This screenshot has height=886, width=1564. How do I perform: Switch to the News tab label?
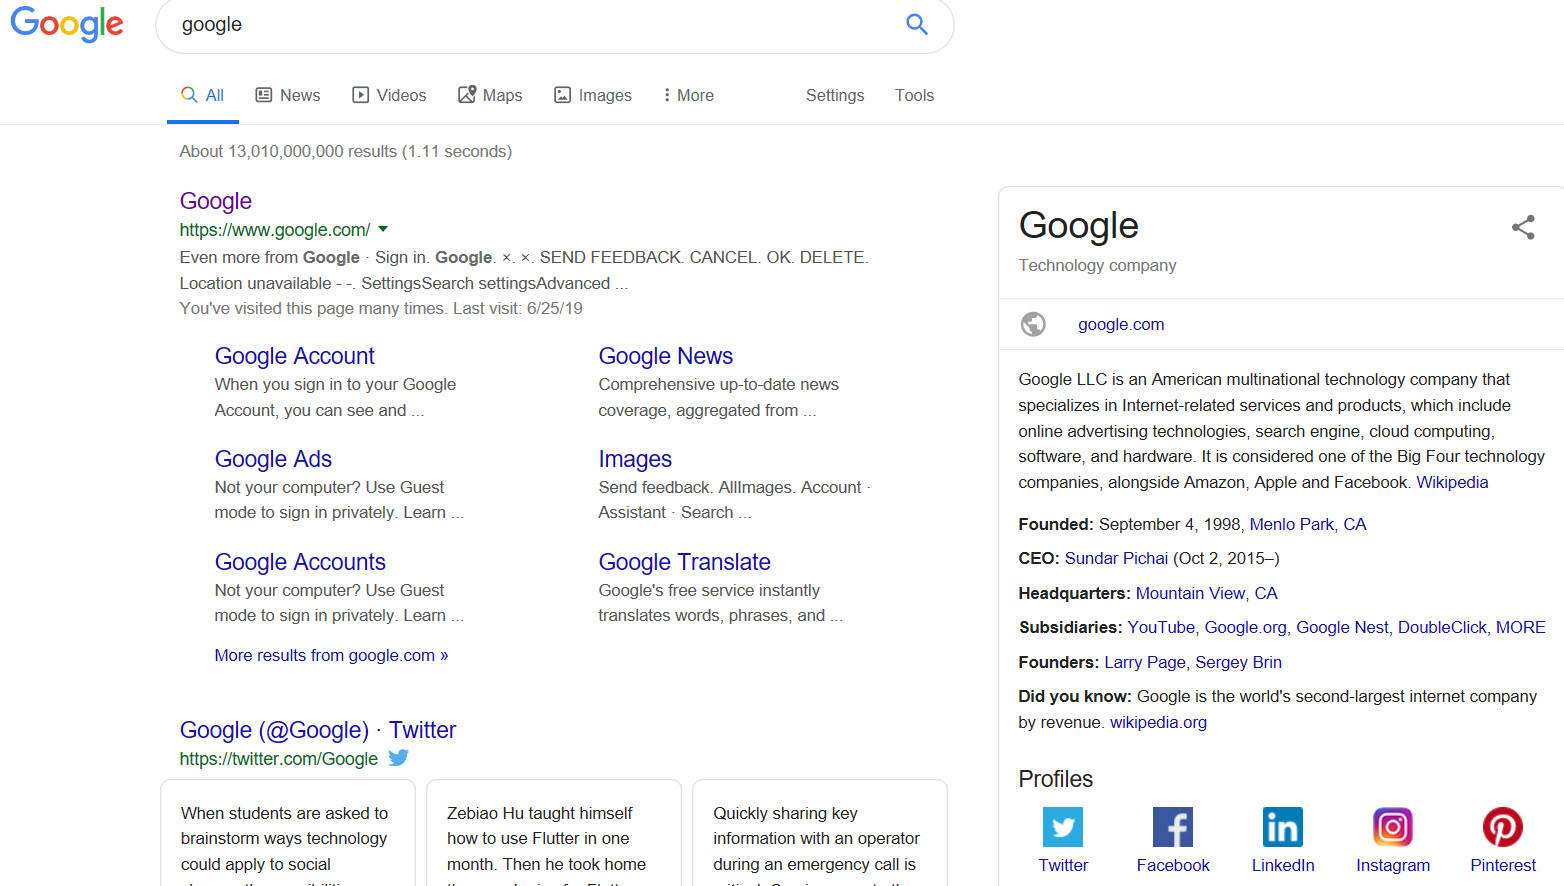(300, 95)
